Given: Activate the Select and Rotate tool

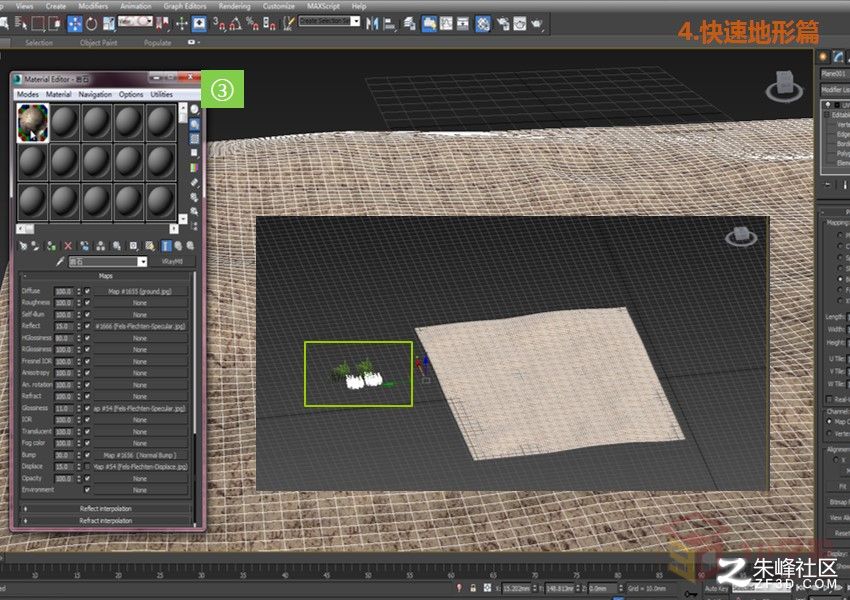Looking at the screenshot, I should 91,23.
